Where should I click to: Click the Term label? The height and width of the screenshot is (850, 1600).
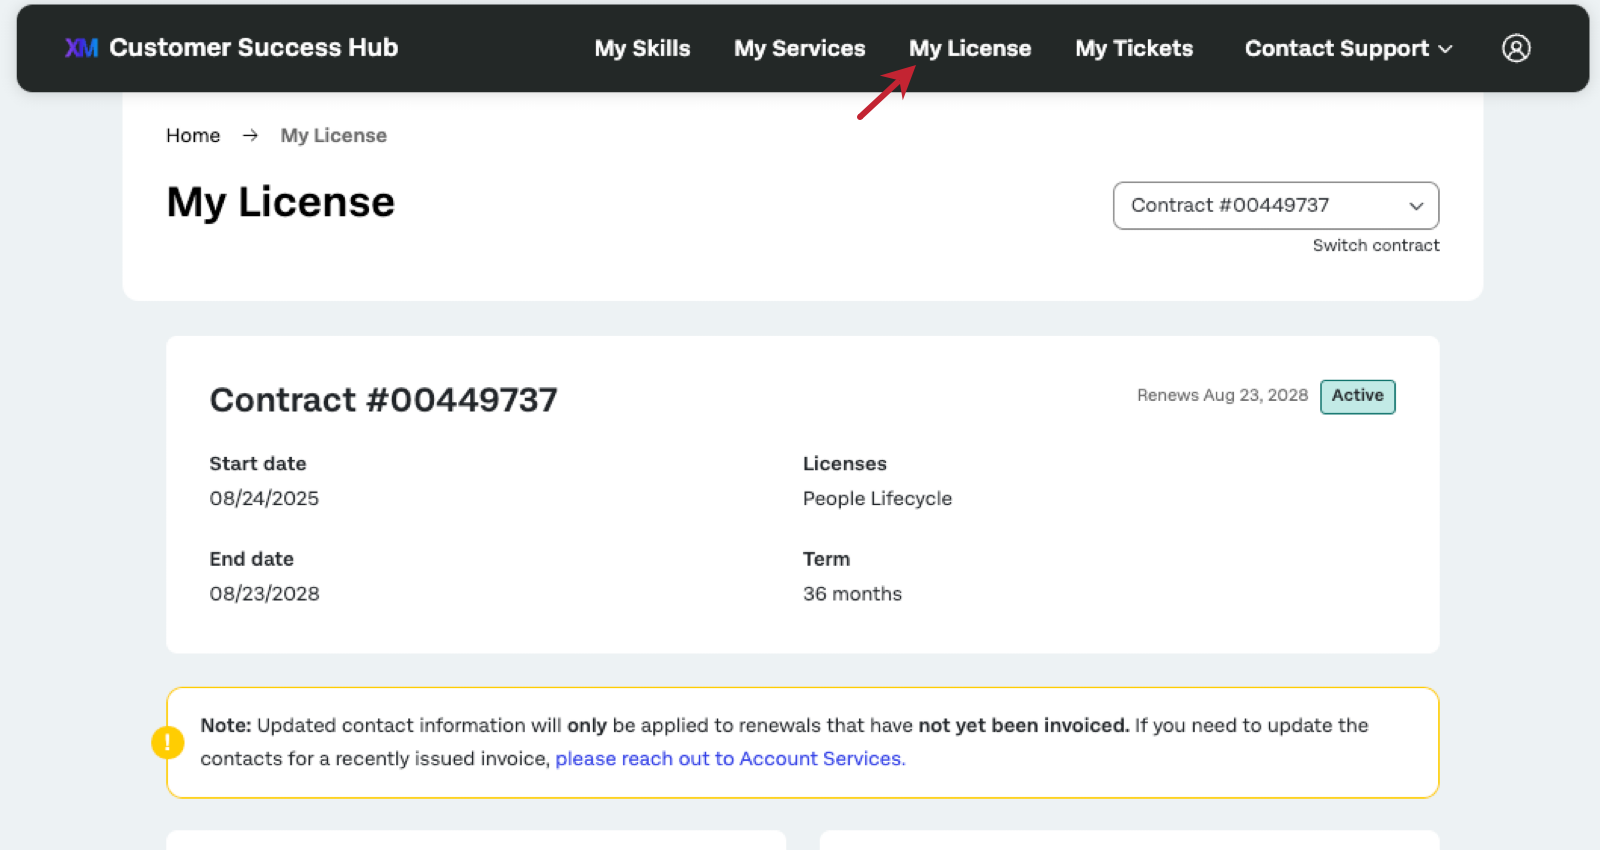pyautogui.click(x=826, y=558)
